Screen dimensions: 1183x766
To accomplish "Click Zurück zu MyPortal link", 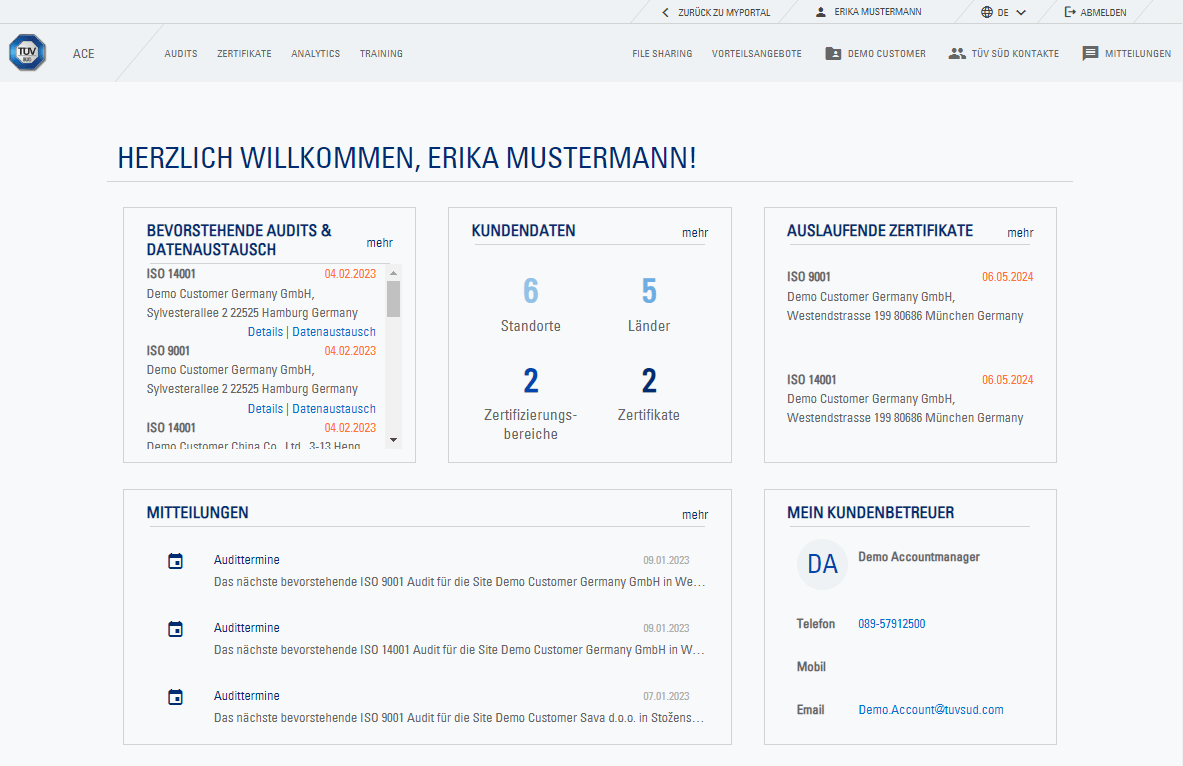I will [724, 13].
